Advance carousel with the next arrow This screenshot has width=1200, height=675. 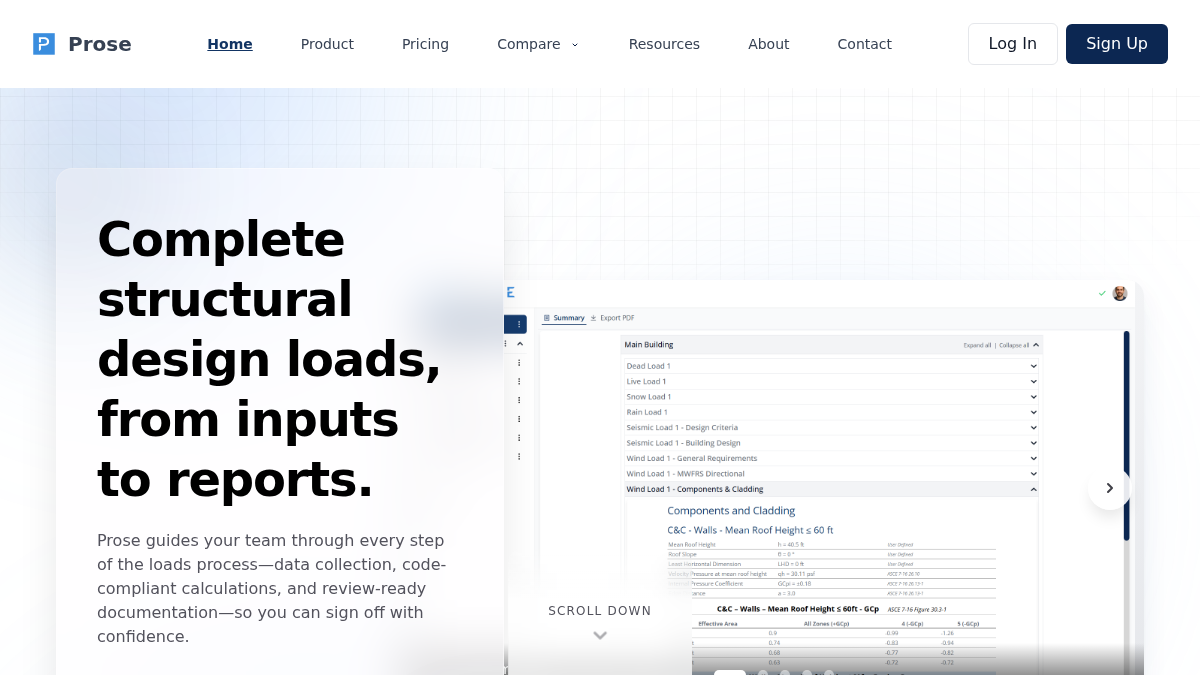1109,488
